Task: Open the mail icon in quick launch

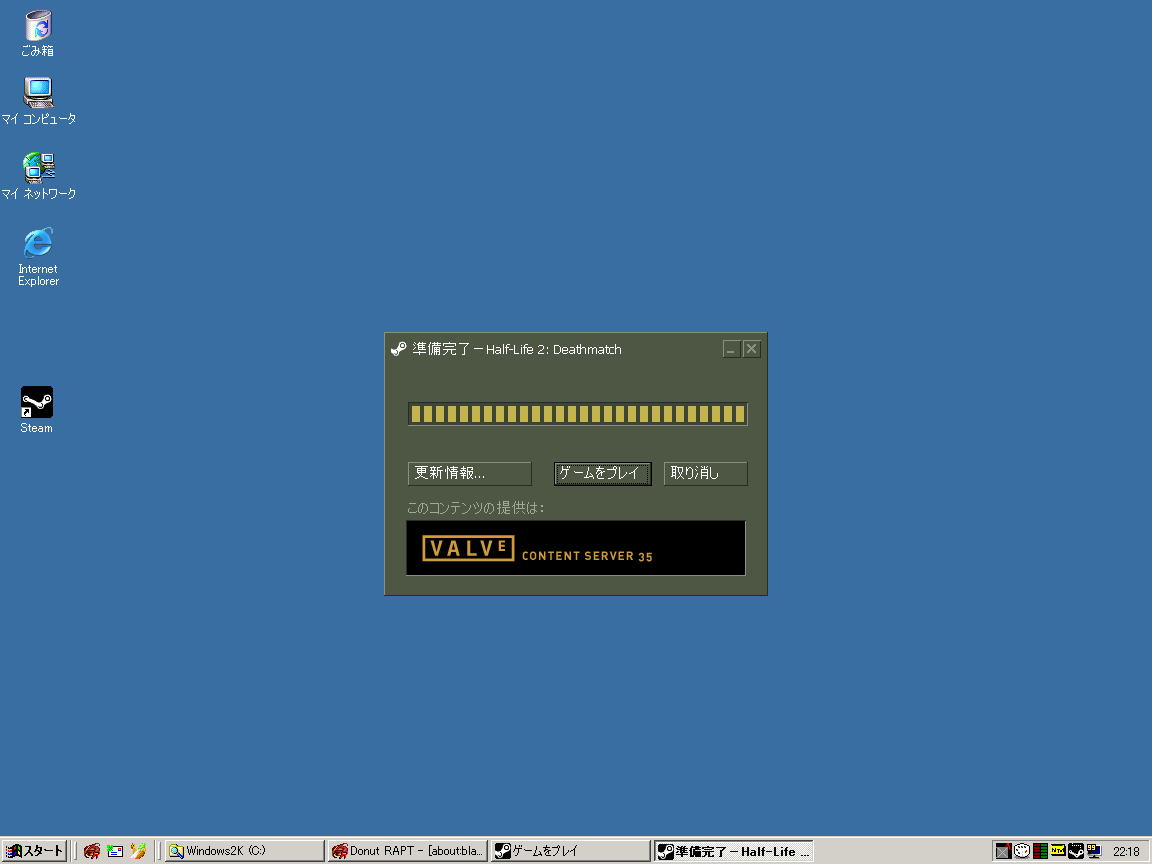Action: coord(115,851)
